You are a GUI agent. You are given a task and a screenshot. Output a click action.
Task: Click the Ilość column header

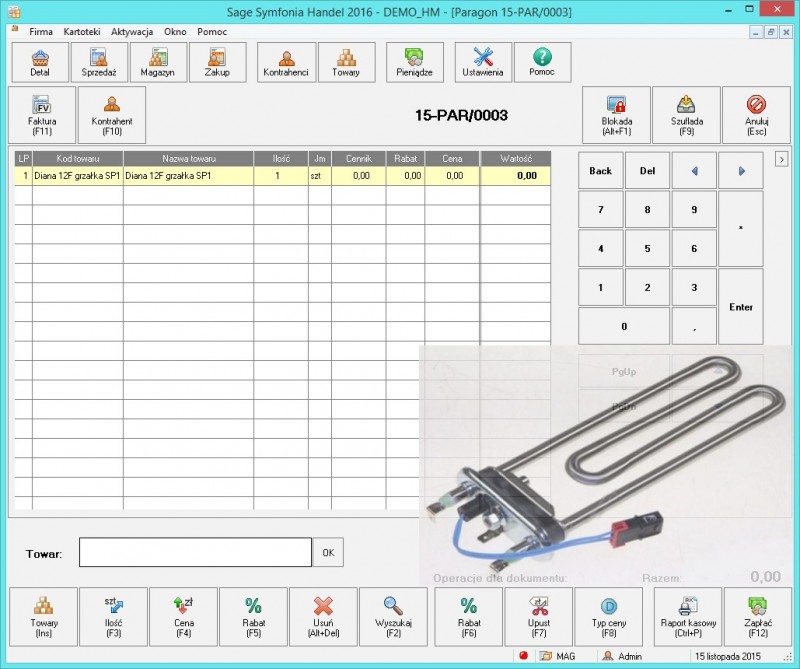[x=281, y=159]
